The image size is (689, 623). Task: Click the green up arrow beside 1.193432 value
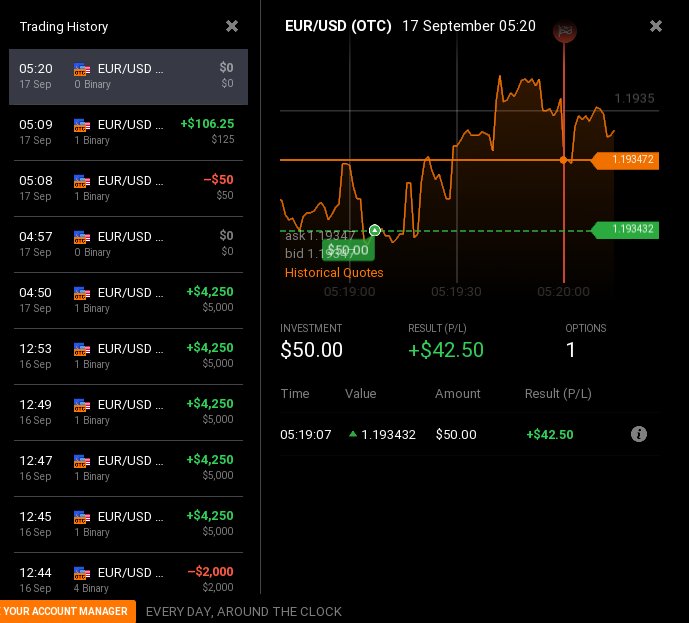point(352,434)
